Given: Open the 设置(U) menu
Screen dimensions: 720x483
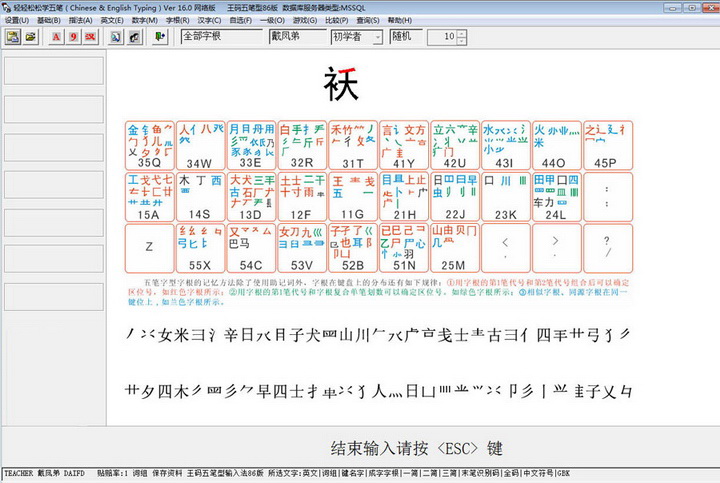Looking at the screenshot, I should coord(17,20).
